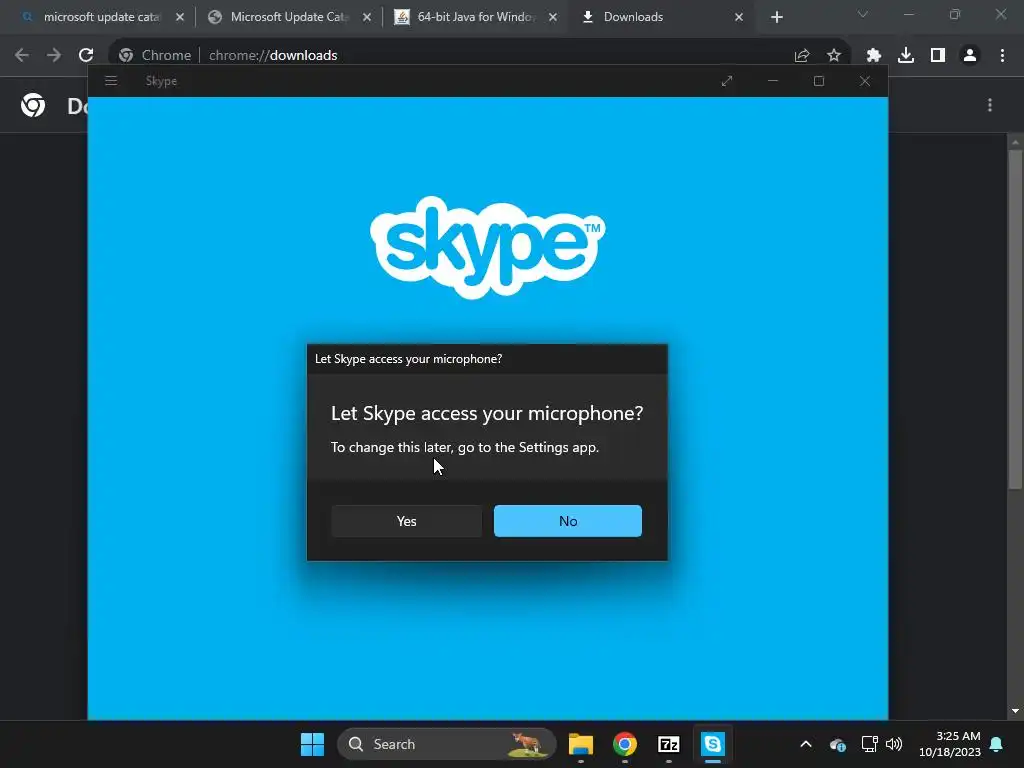The image size is (1024, 768).
Task: Close the 64-bit Java tab
Action: [x=552, y=18]
